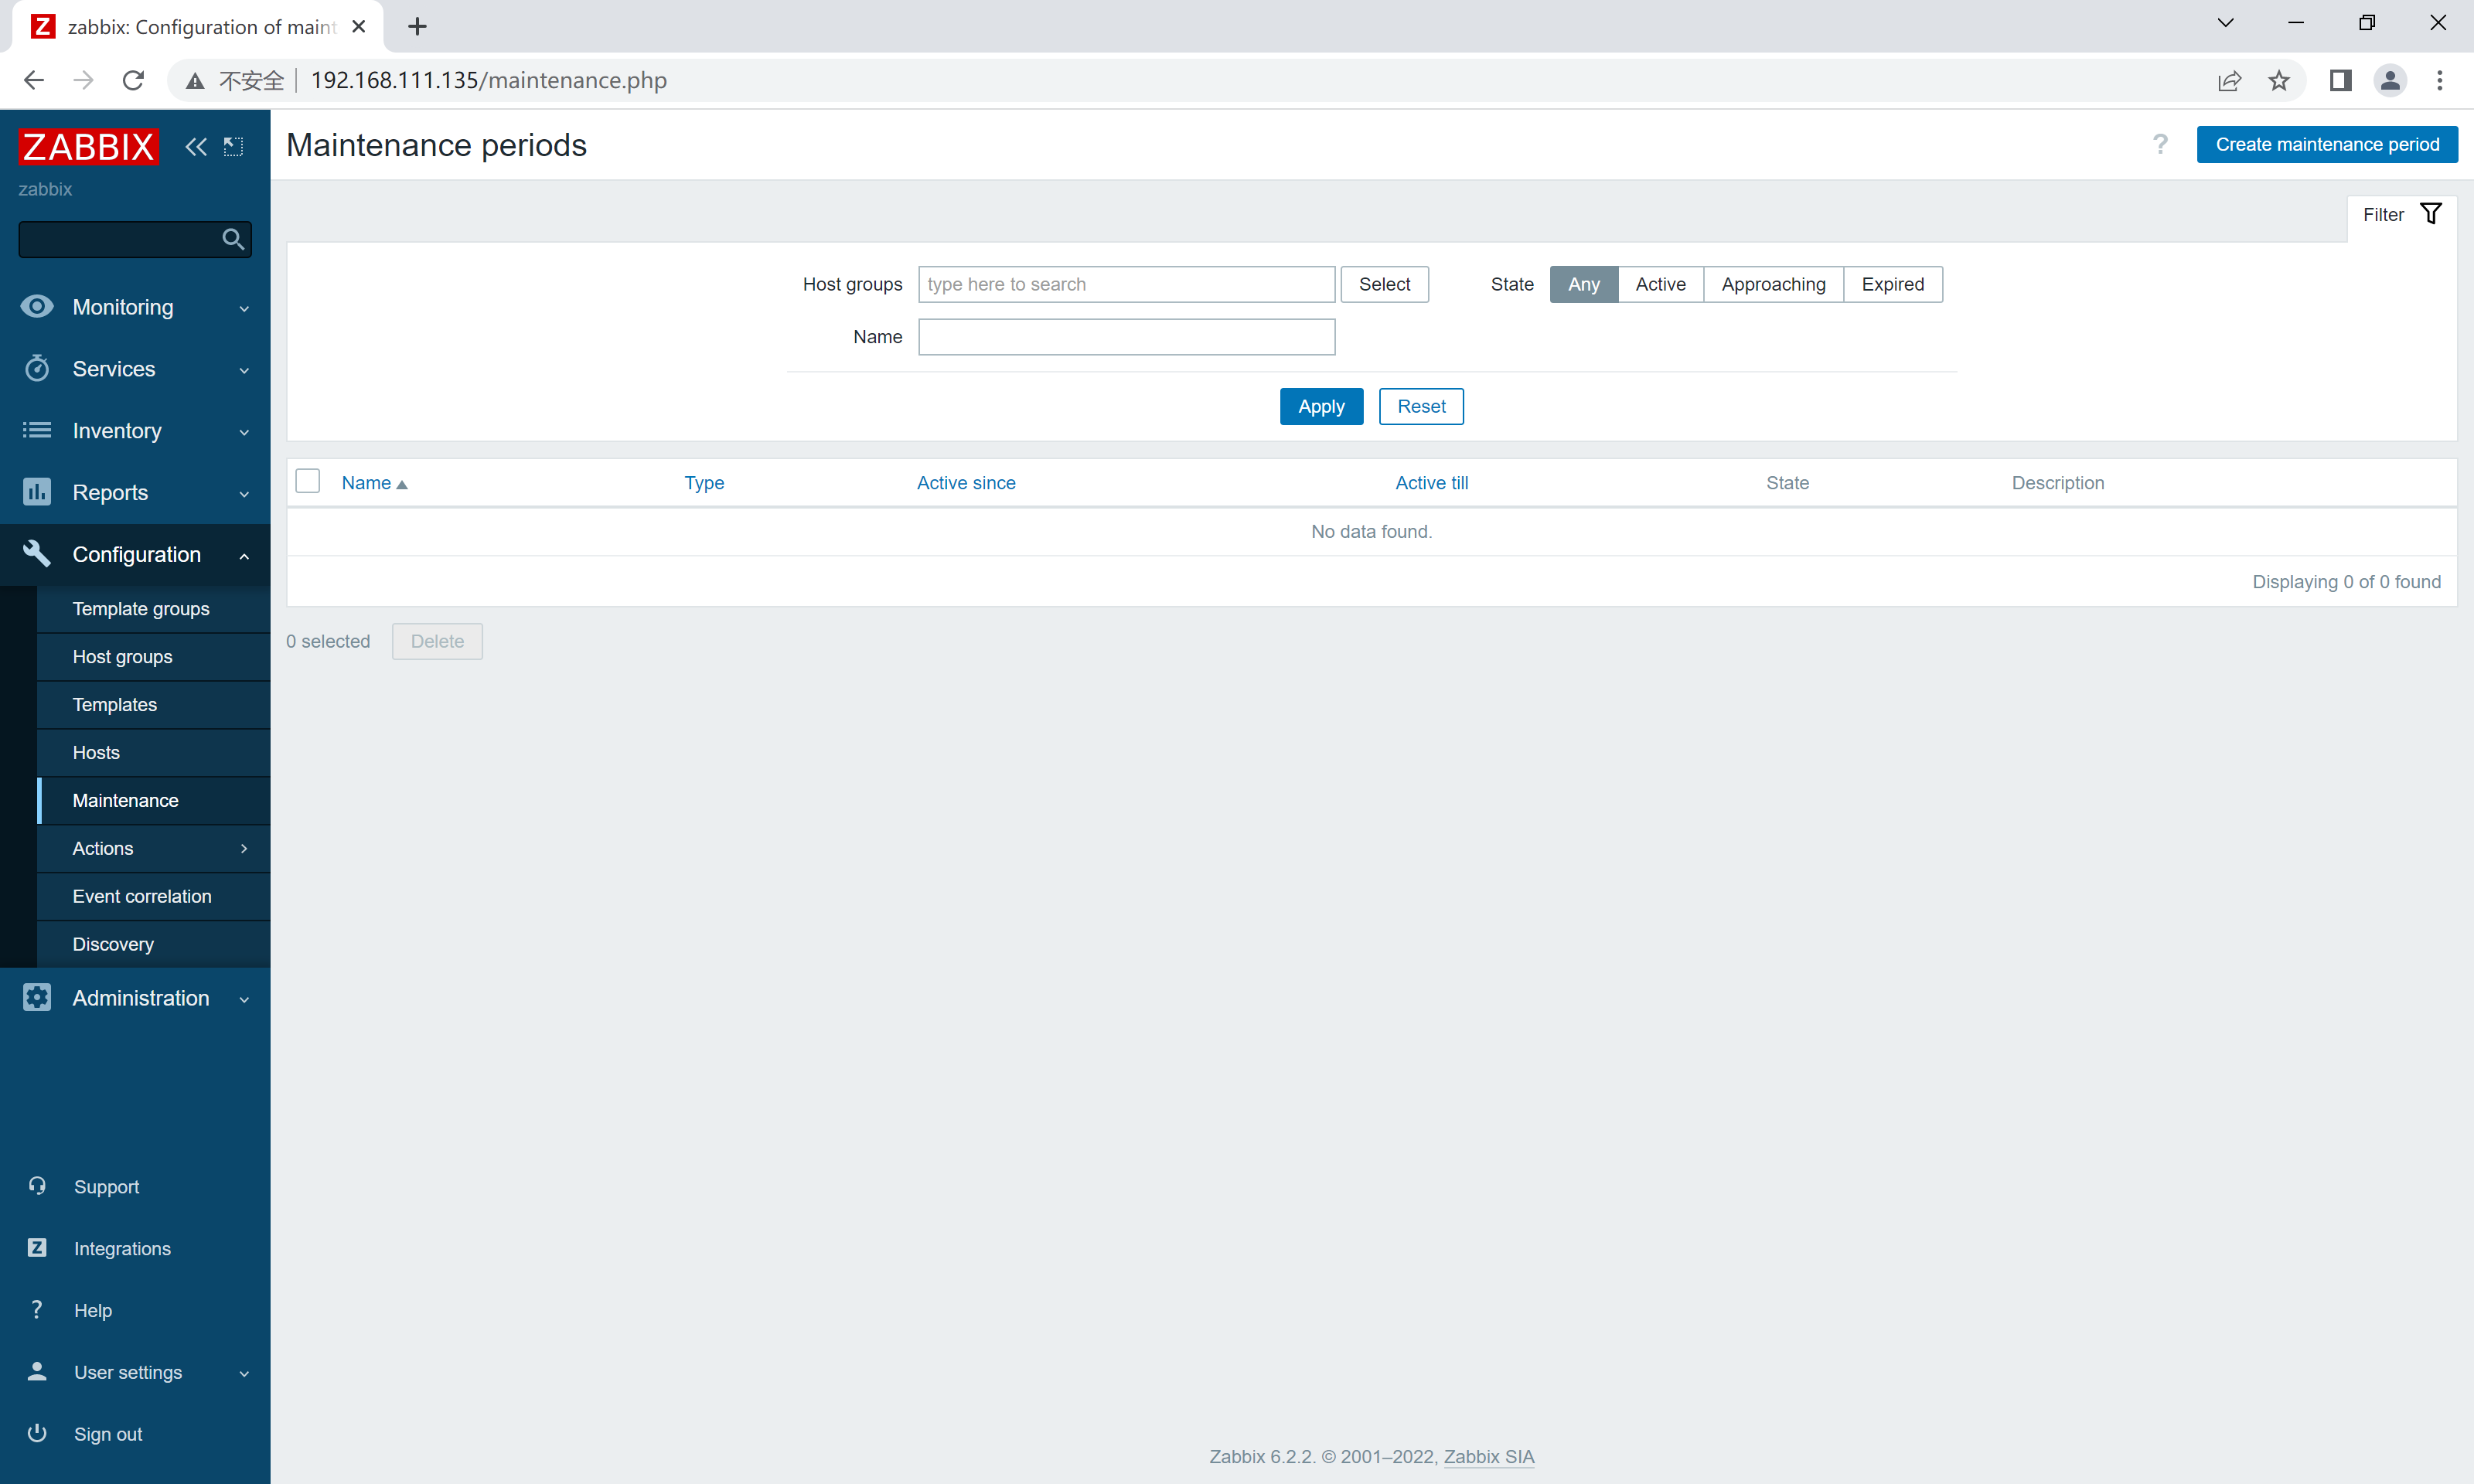2474x1484 pixels.
Task: Click the Monitoring eye icon
Action: tap(37, 306)
